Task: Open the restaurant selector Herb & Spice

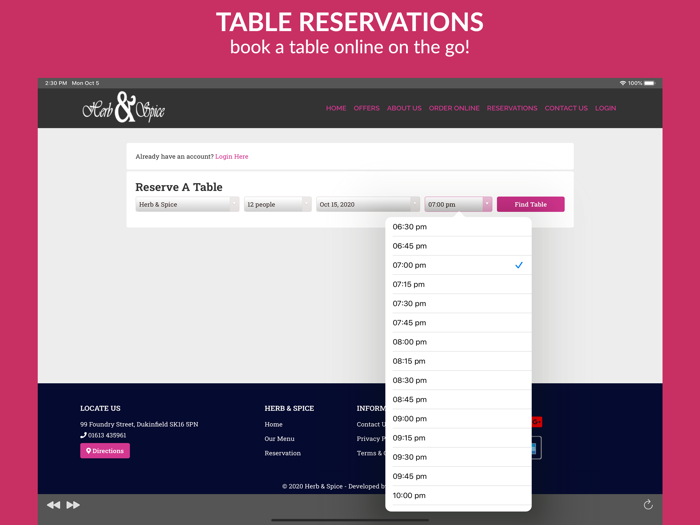Action: [187, 204]
